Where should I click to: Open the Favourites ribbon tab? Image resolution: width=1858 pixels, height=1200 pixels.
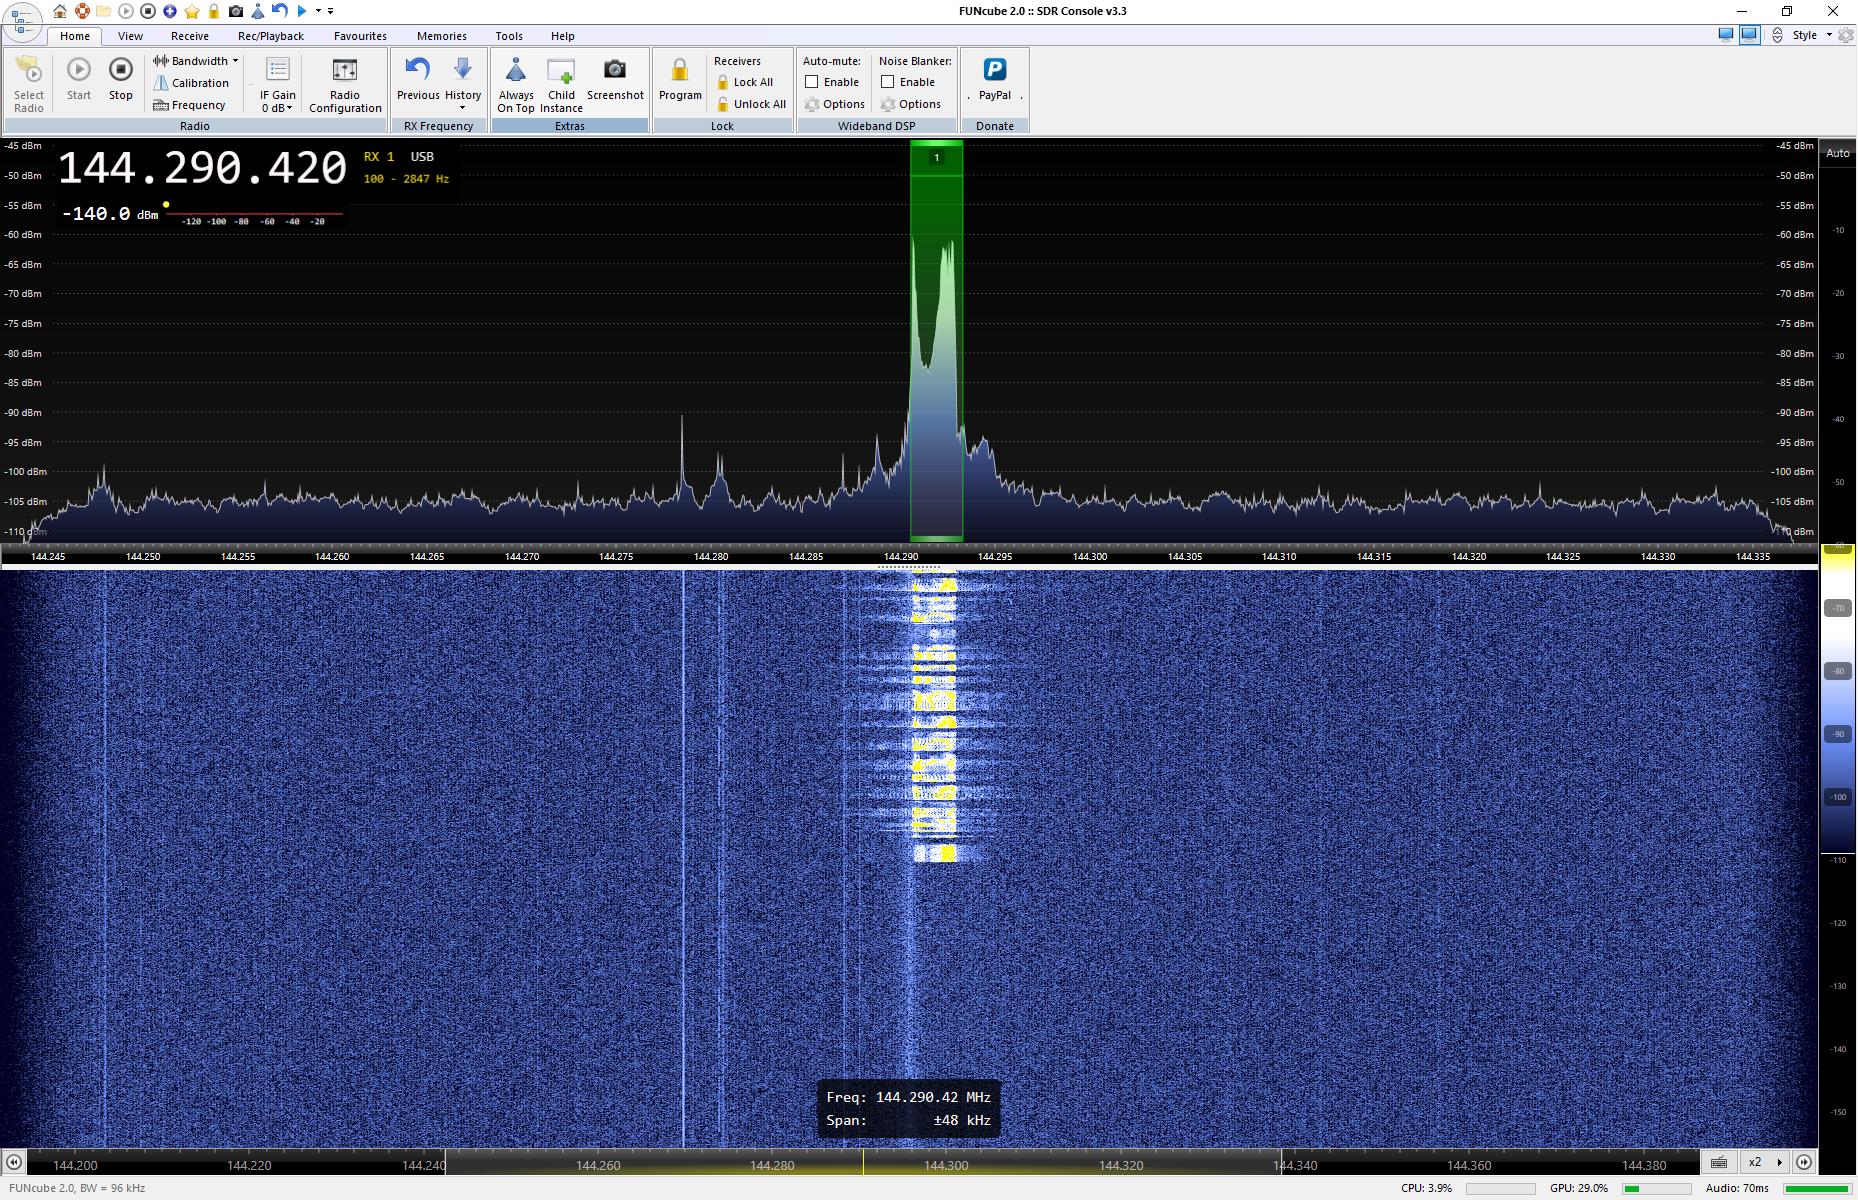[360, 36]
